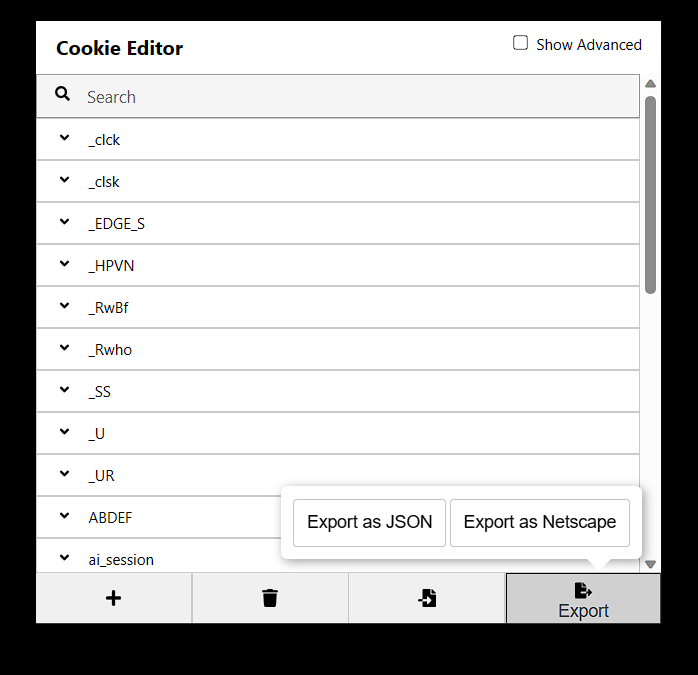698x675 pixels.
Task: Click the vertical scrollbar thumb
Action: (650, 195)
